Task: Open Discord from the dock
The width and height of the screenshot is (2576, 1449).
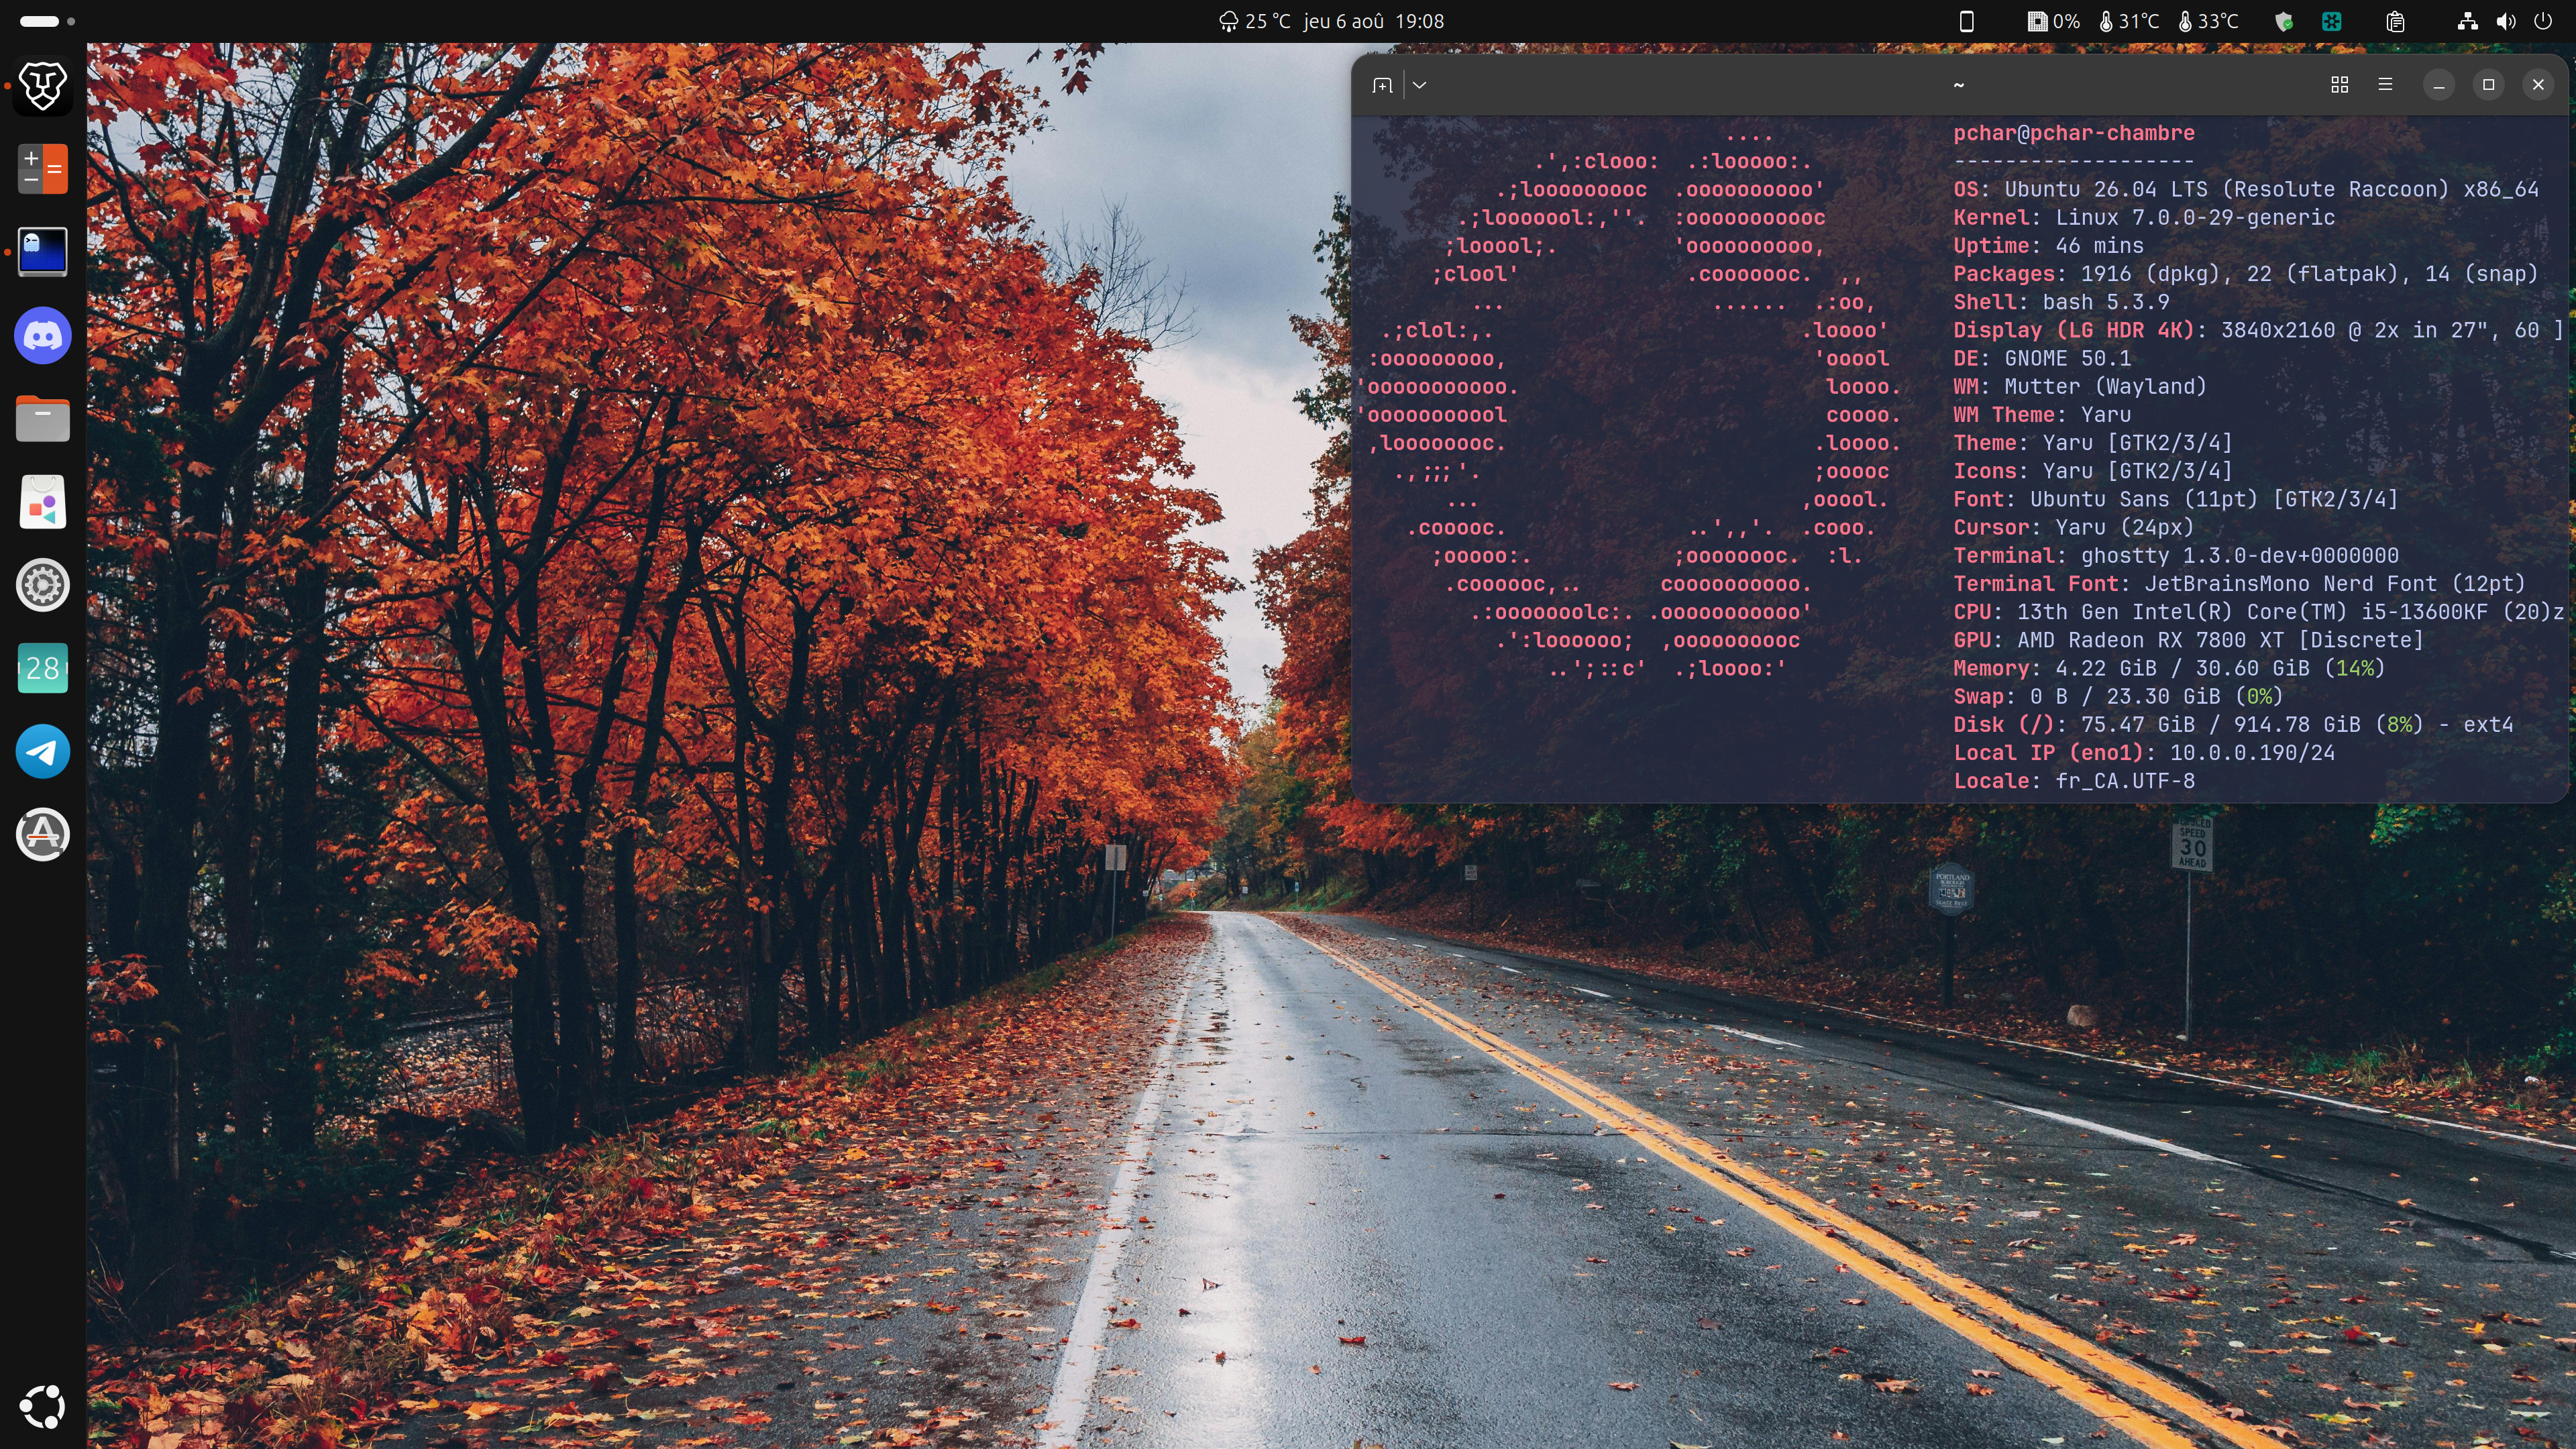Action: (x=43, y=335)
